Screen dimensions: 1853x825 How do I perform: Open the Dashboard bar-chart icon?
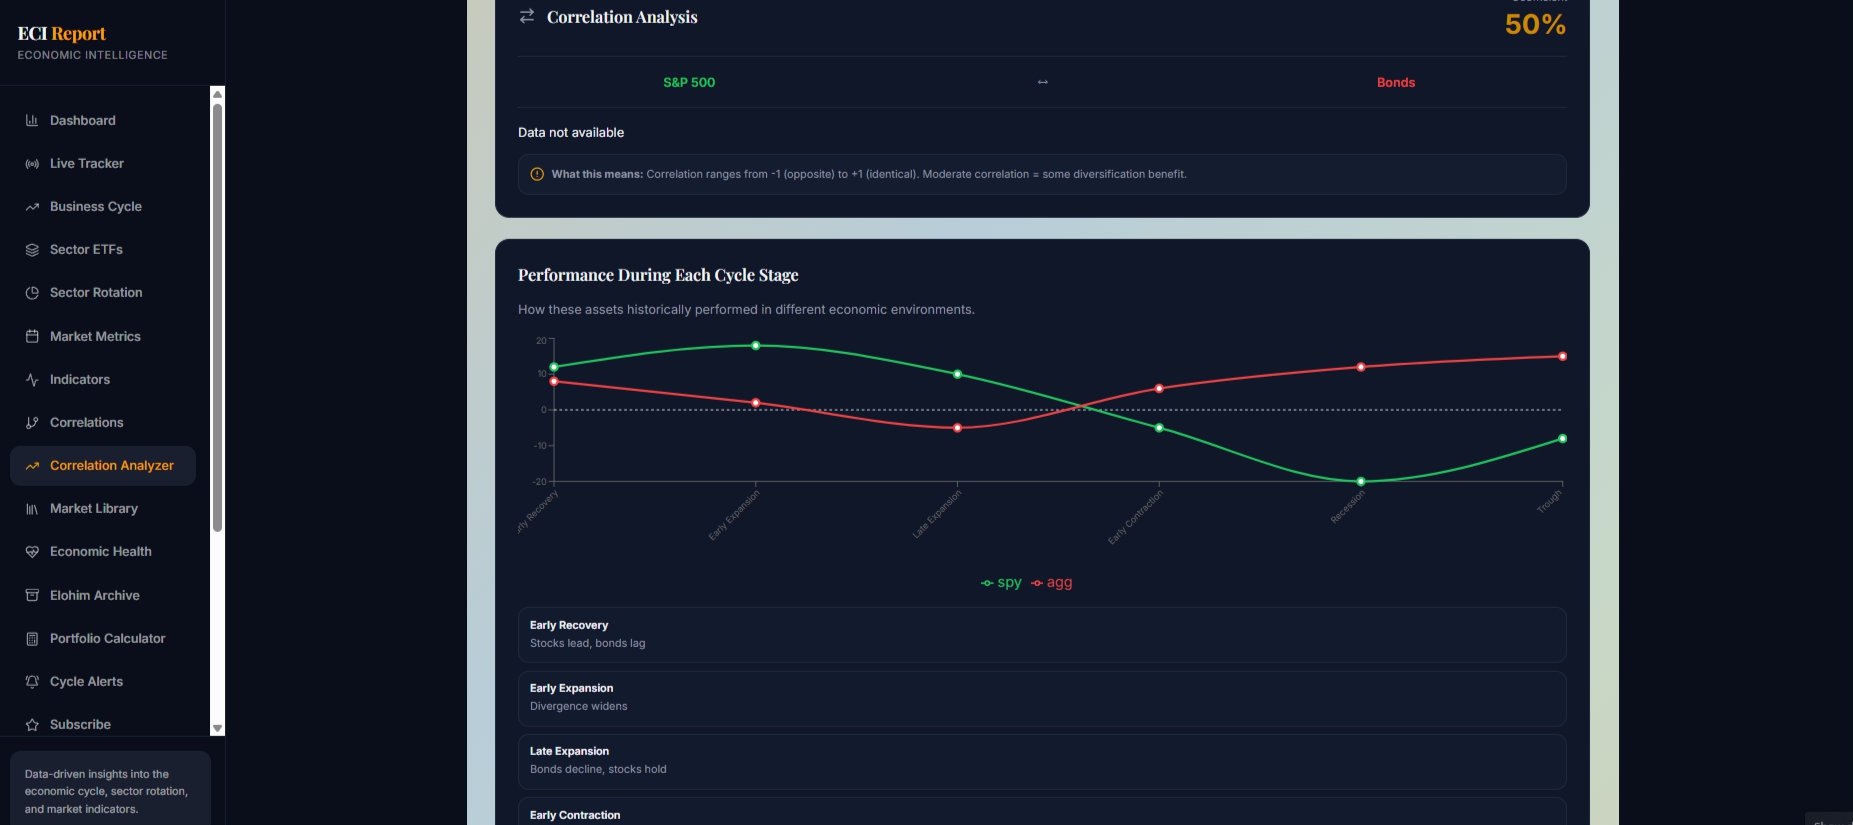click(32, 120)
